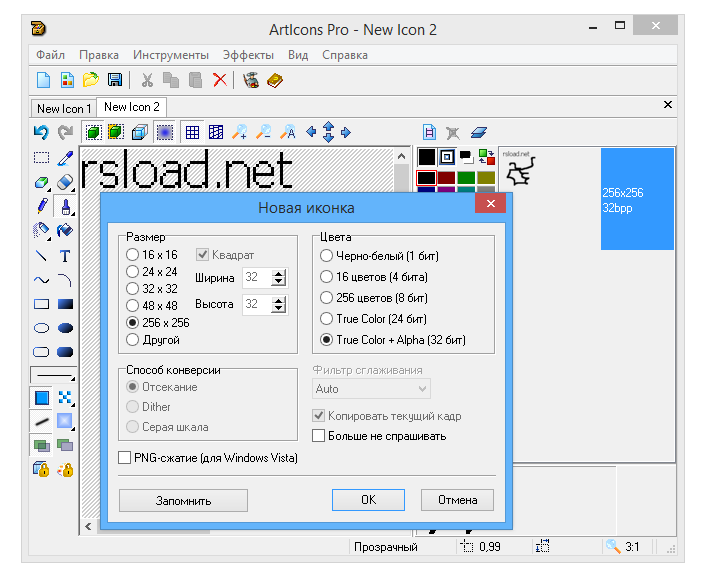702x586 pixels.
Task: Select the 48 x 48 size option
Action: 152,306
